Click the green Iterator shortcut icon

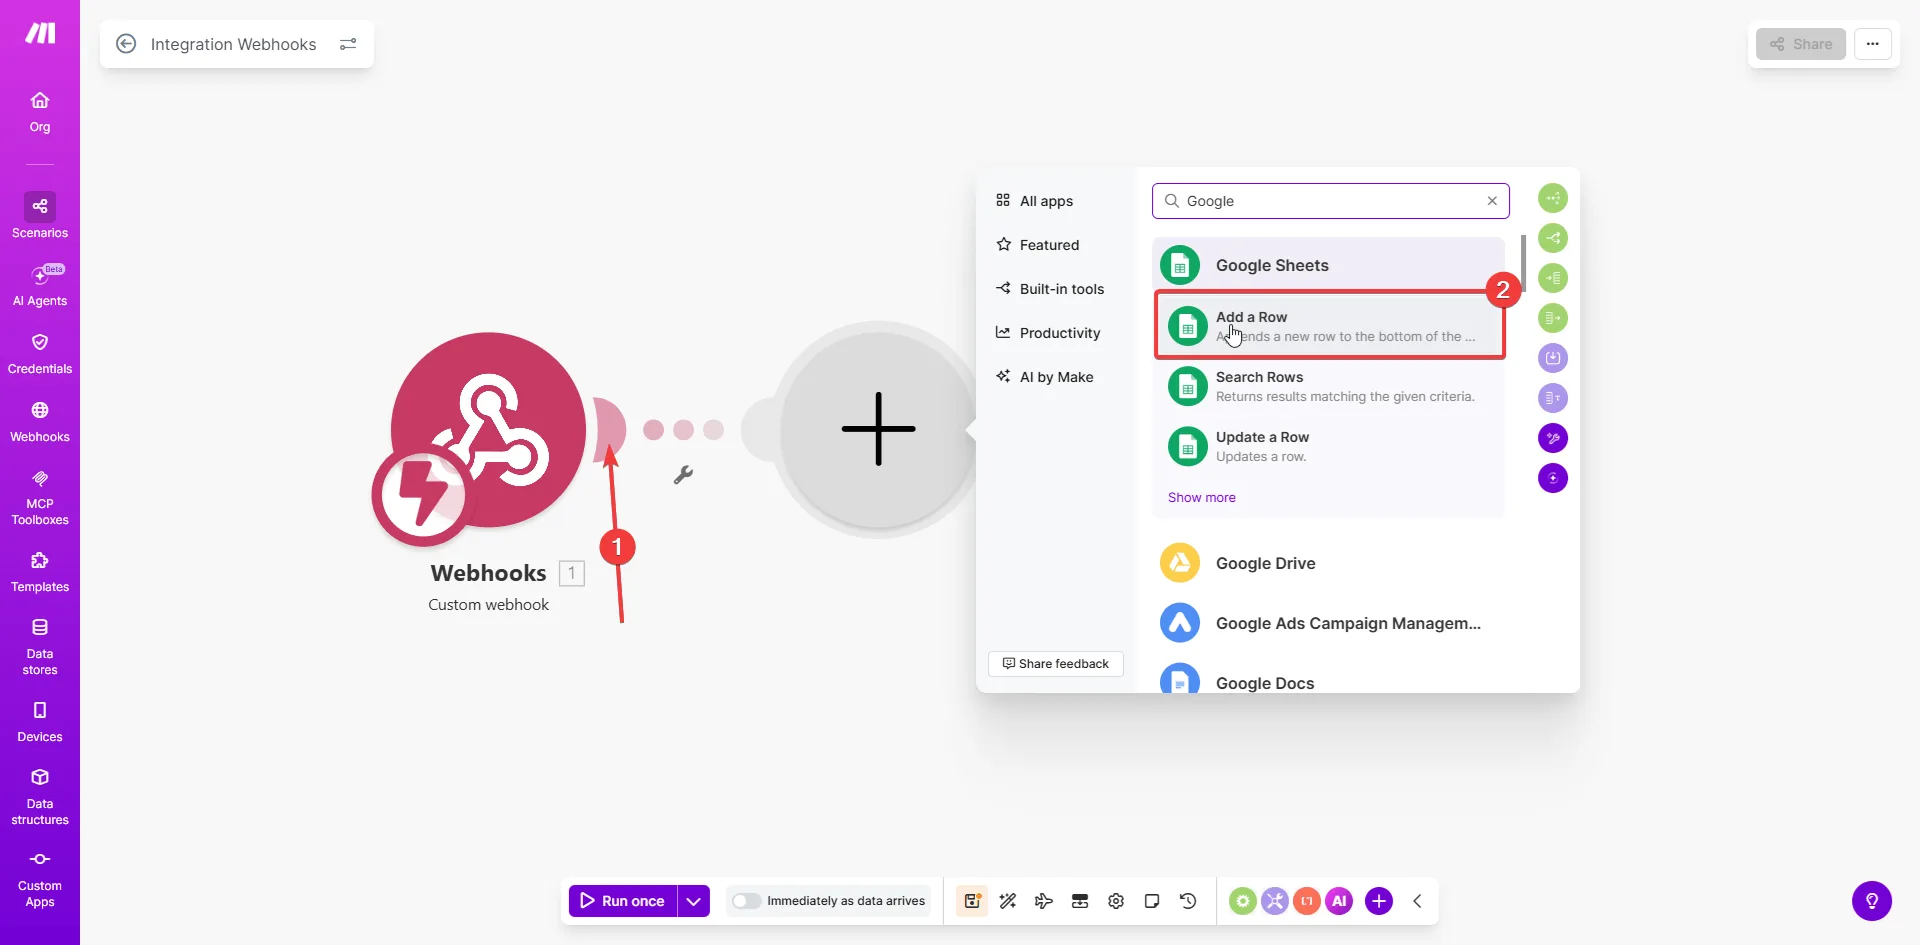[1553, 278]
